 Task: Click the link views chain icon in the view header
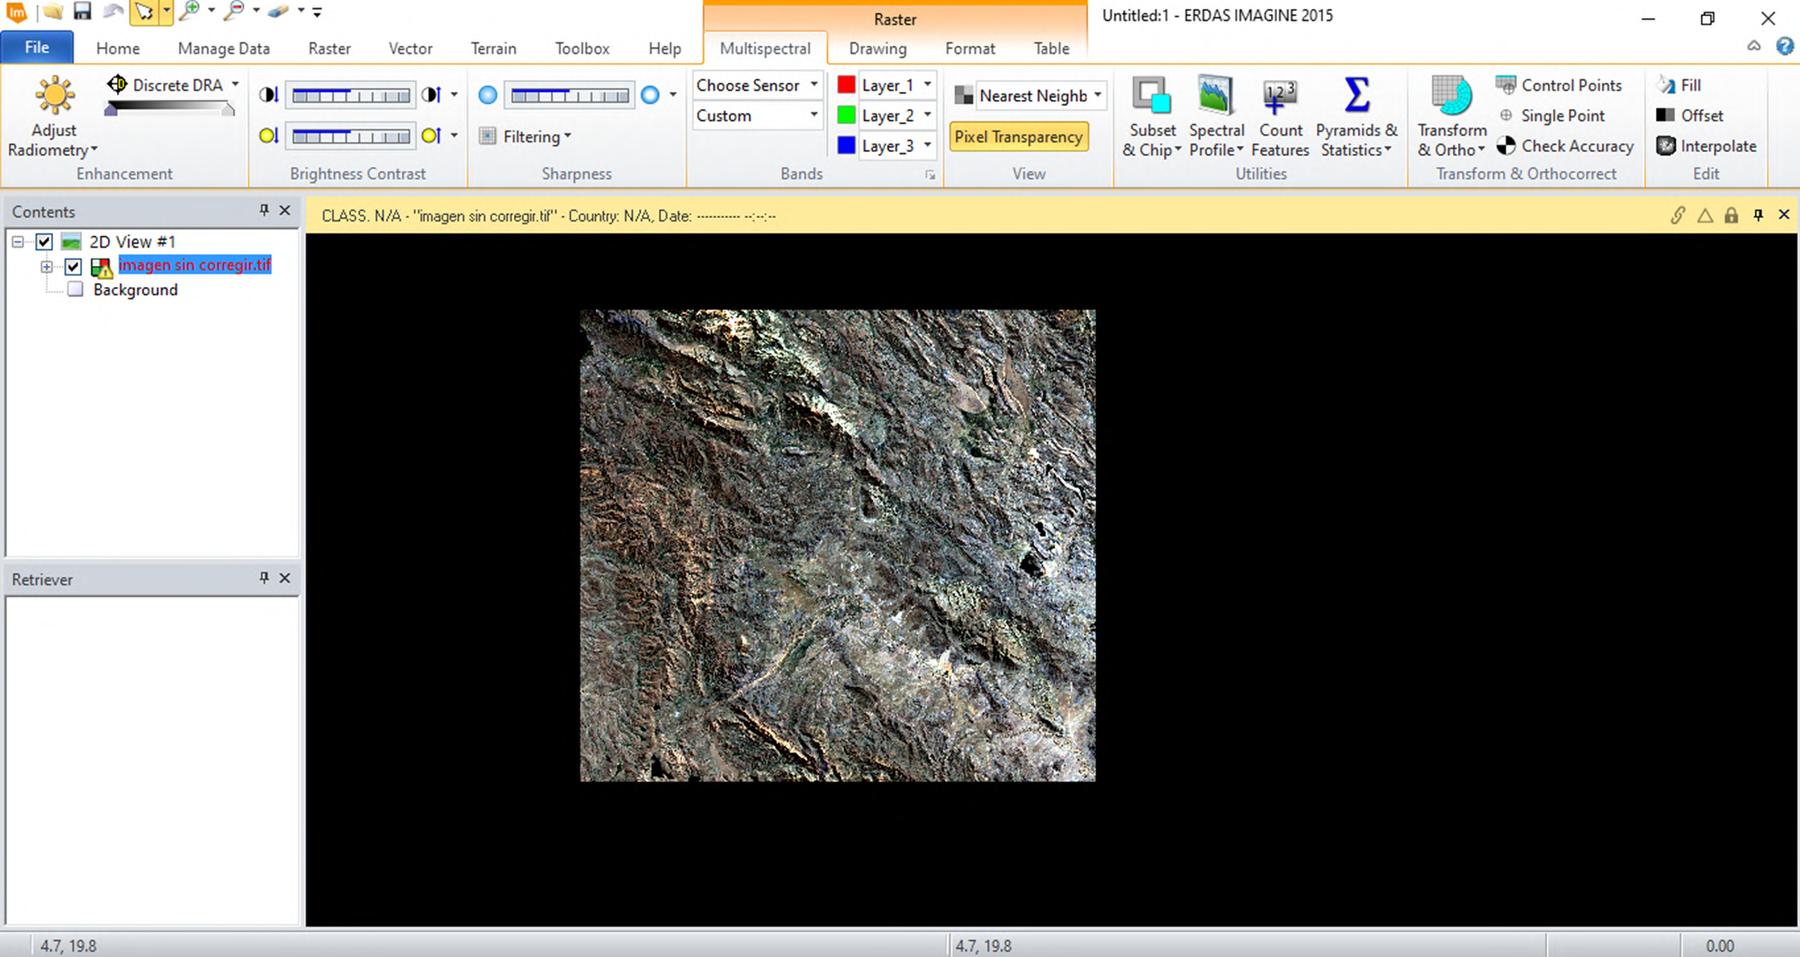click(x=1678, y=215)
